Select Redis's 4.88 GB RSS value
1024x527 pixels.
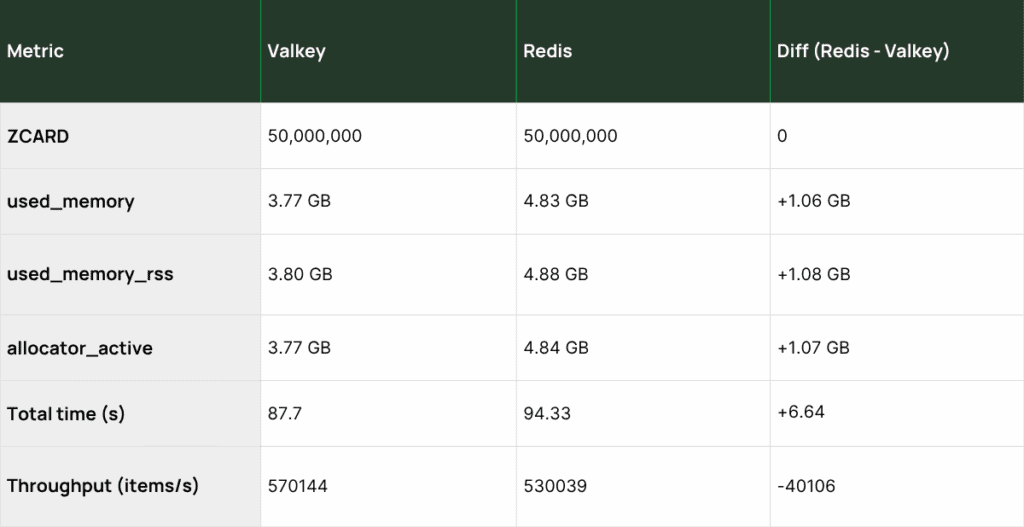pyautogui.click(x=556, y=274)
